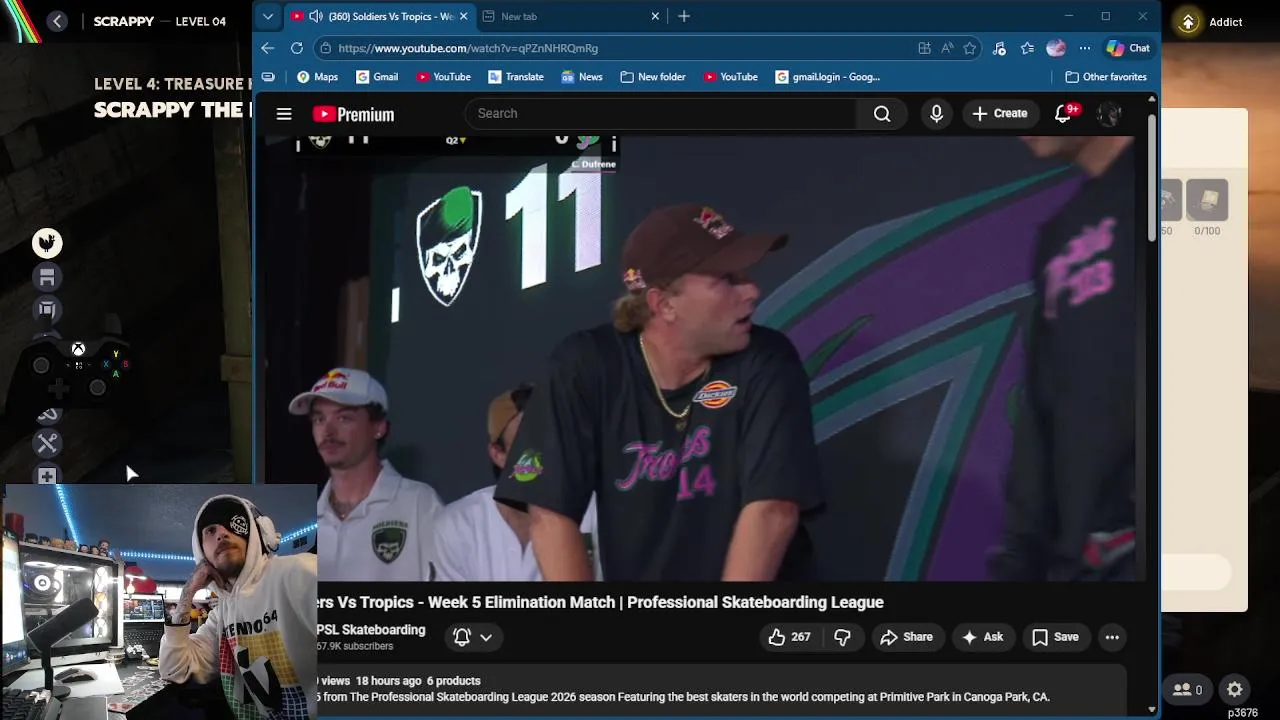
Task: Like the video showing 267 likes
Action: pyautogui.click(x=789, y=637)
